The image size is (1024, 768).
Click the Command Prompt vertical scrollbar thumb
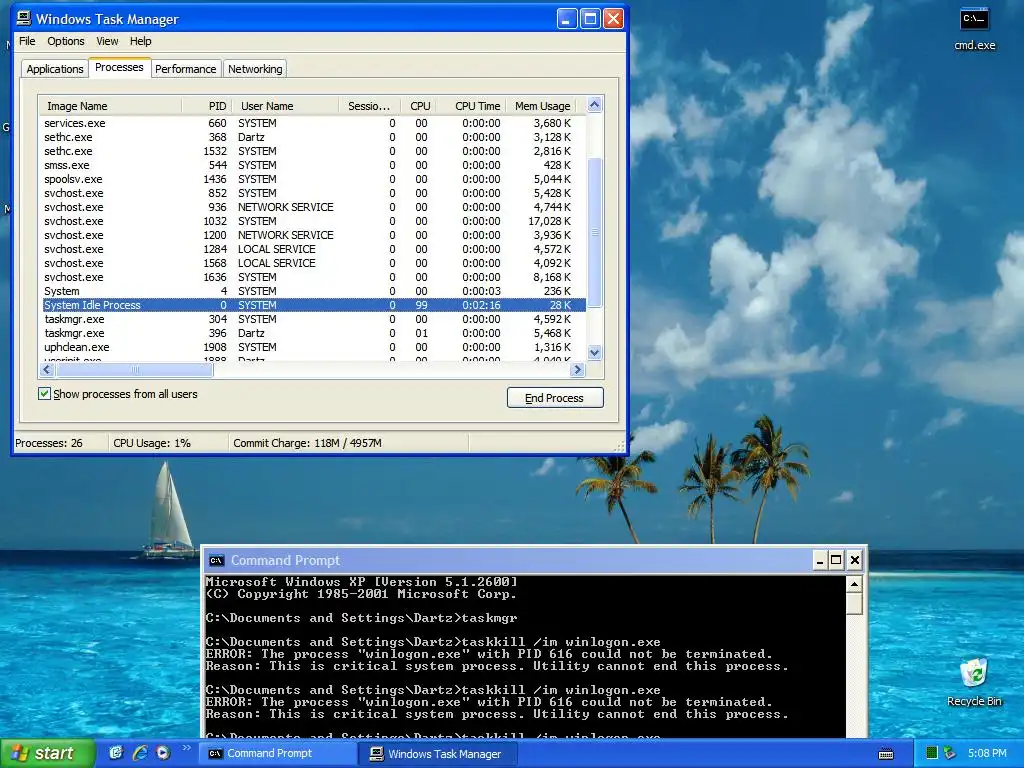click(x=854, y=603)
